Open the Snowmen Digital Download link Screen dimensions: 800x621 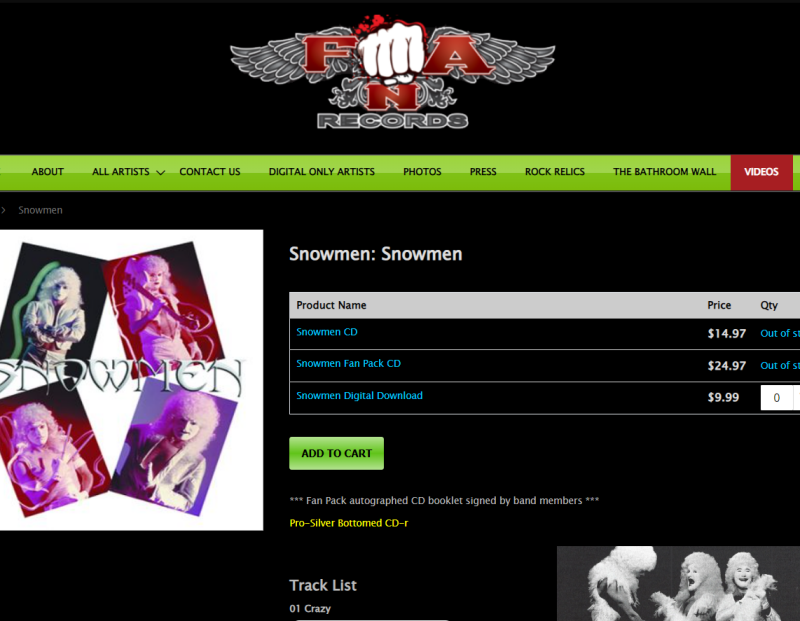point(359,395)
